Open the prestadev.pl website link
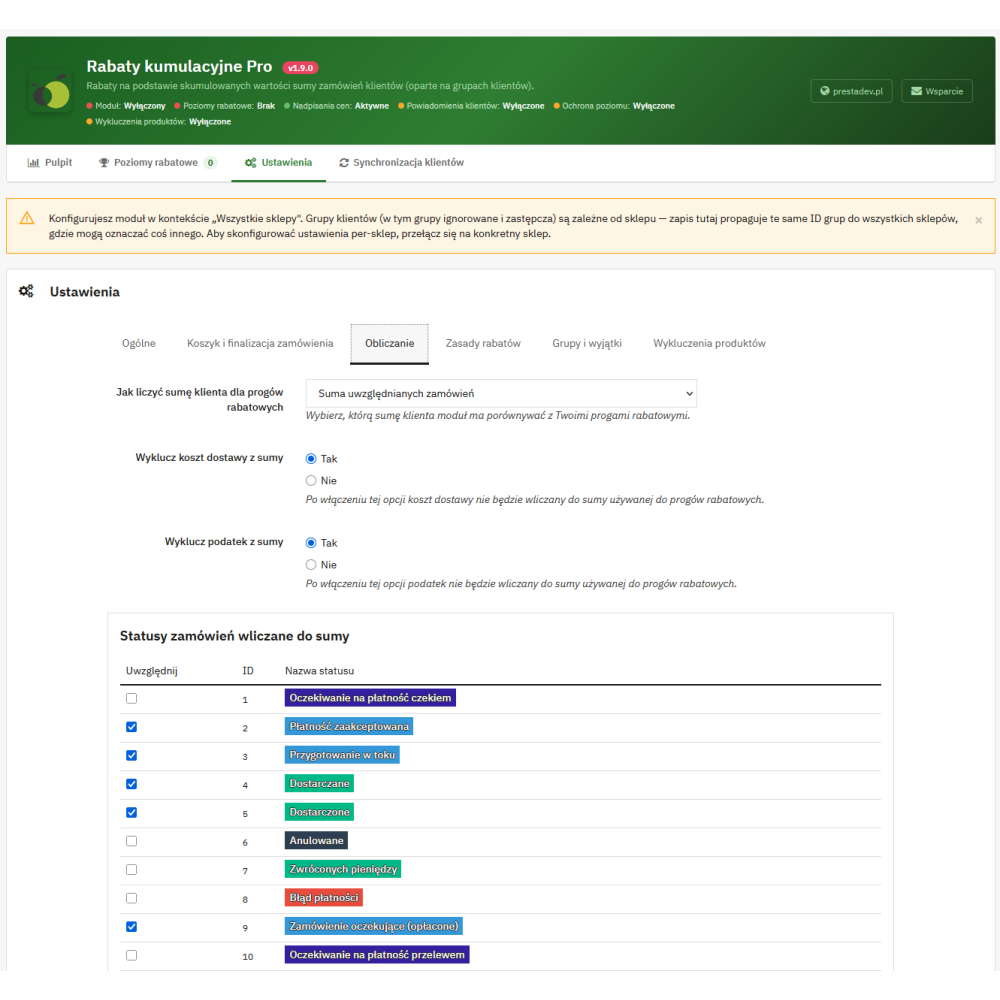The image size is (1000, 1000). tap(851, 91)
